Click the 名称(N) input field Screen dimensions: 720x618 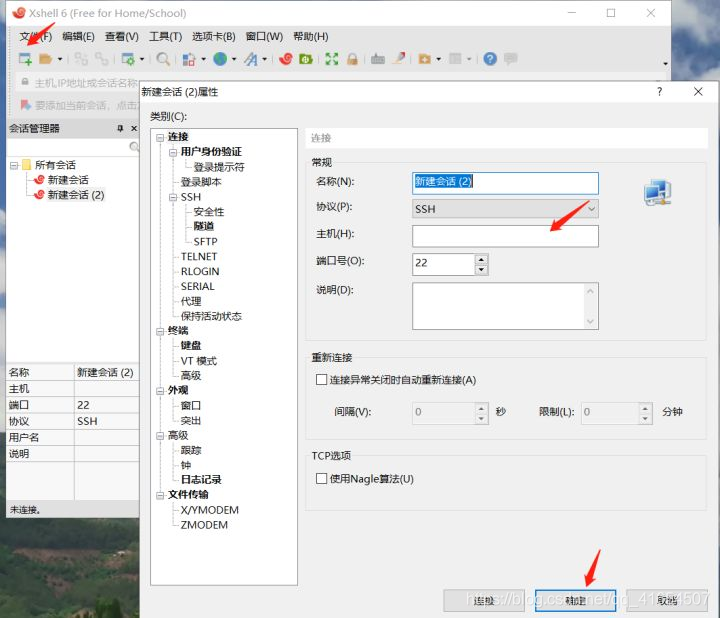click(x=505, y=183)
